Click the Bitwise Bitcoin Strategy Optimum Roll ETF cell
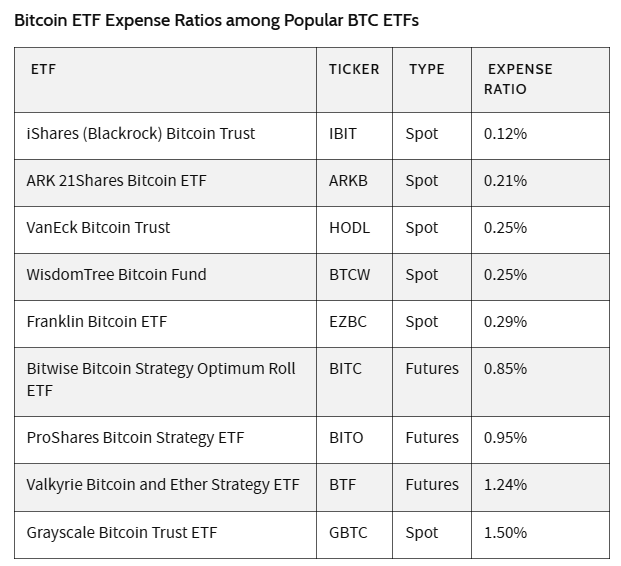The height and width of the screenshot is (566, 621). tap(161, 379)
